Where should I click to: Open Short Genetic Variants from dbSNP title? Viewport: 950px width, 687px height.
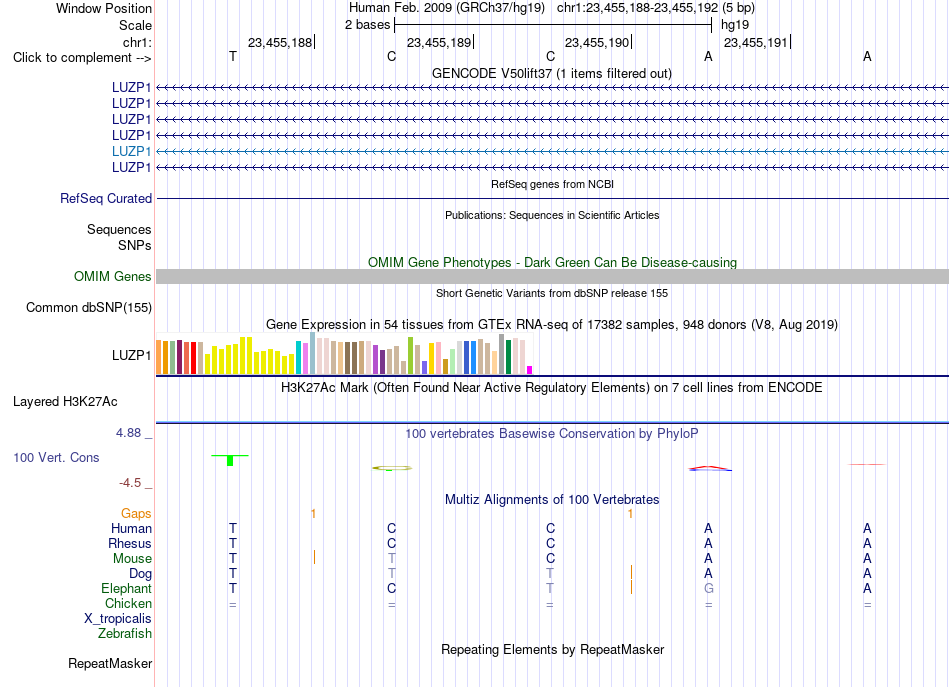tap(552, 293)
